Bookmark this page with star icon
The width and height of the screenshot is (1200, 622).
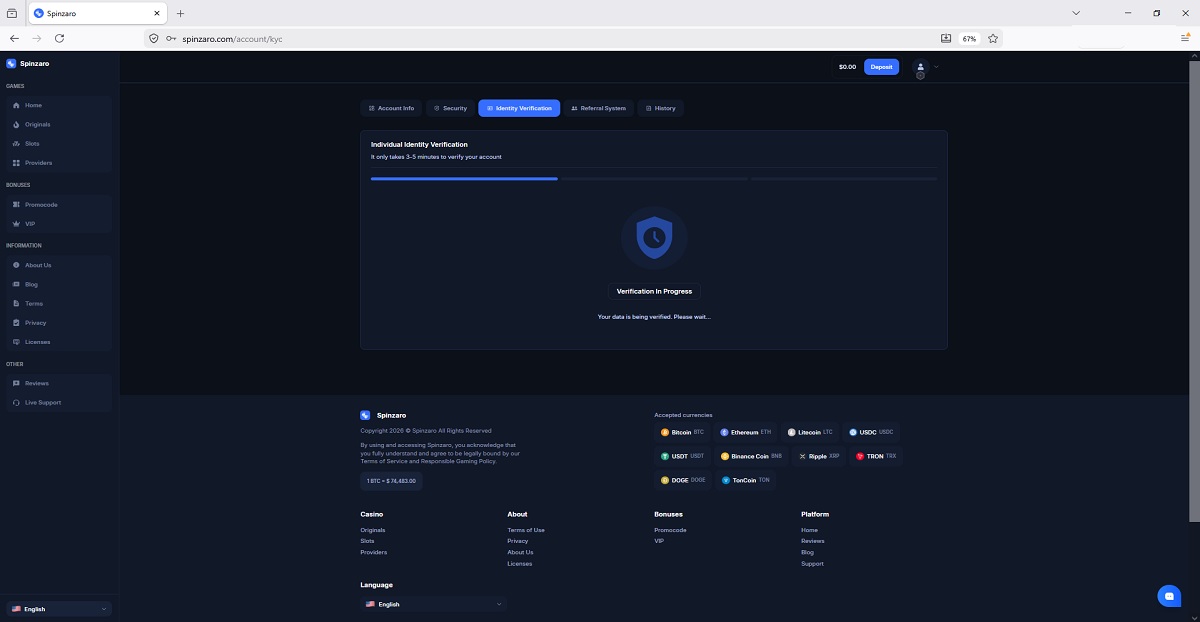[993, 38]
